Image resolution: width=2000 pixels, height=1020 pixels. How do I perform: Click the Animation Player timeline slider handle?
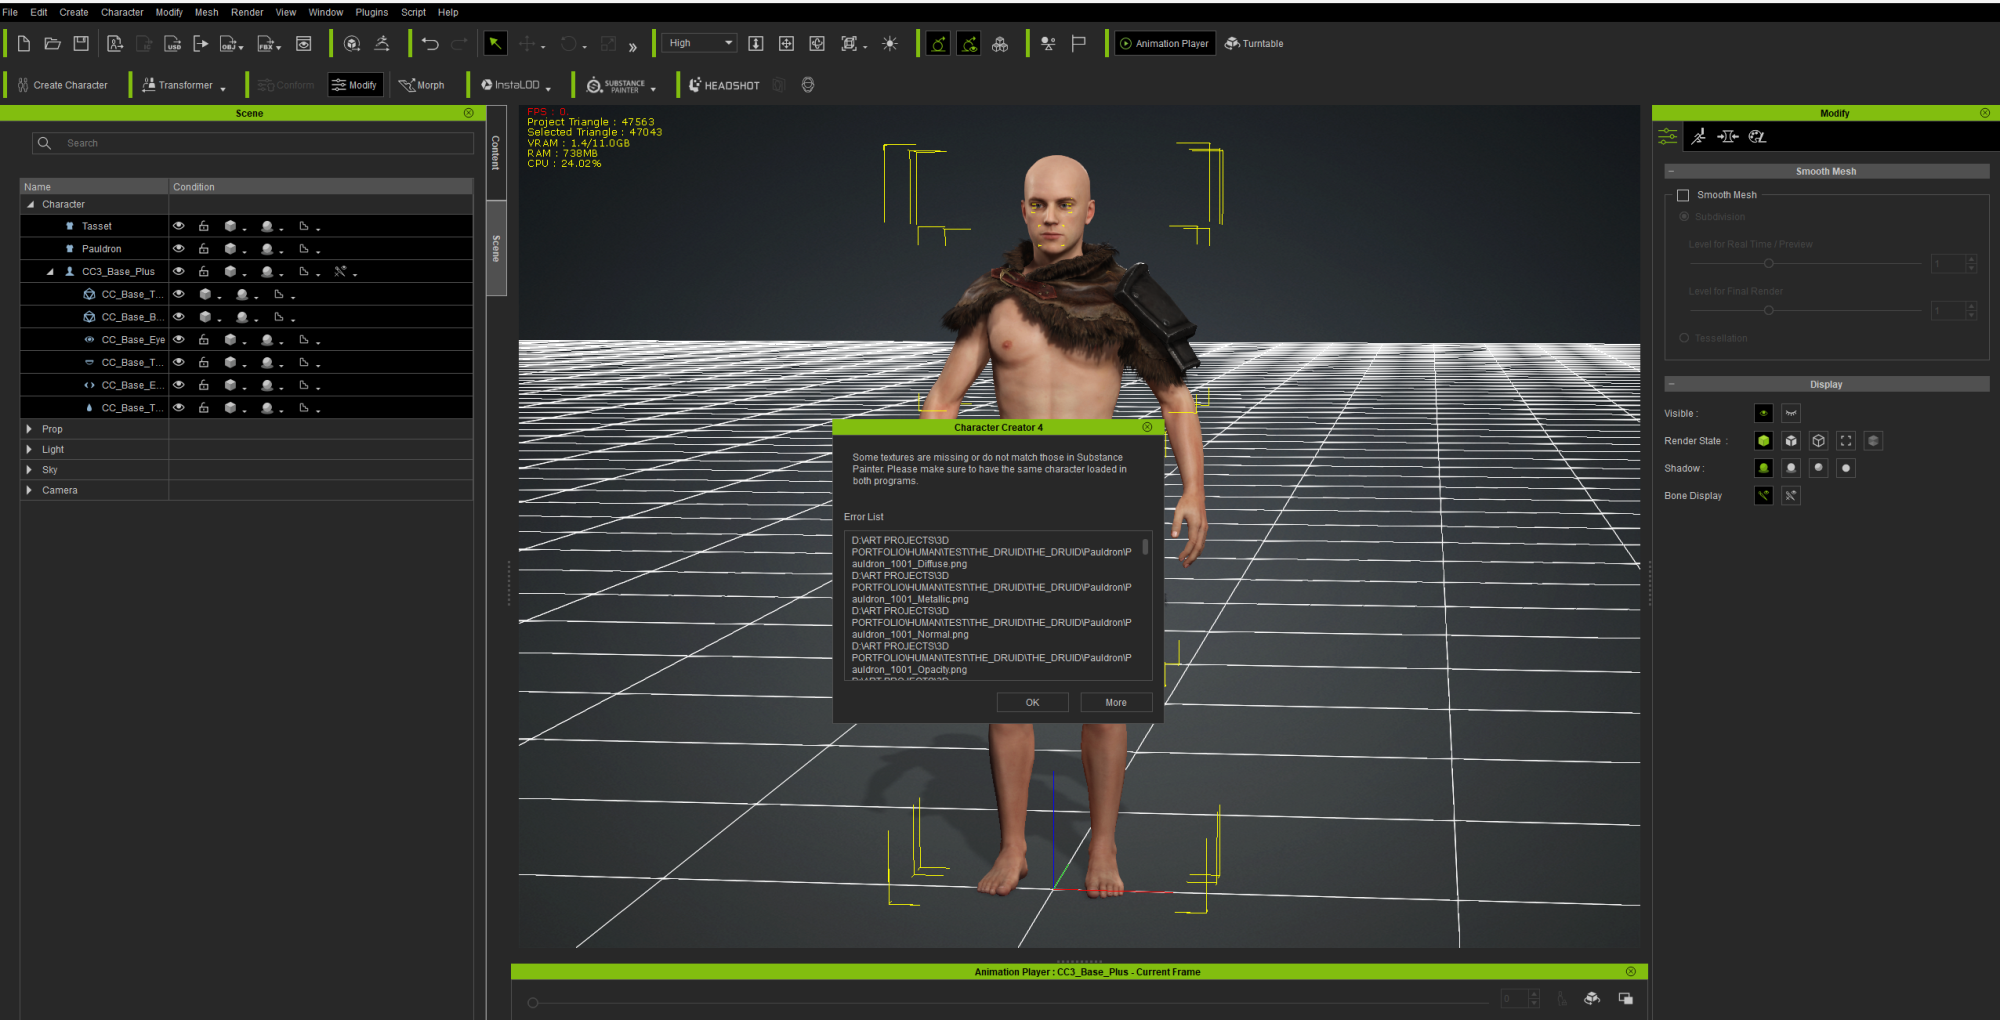533,1002
